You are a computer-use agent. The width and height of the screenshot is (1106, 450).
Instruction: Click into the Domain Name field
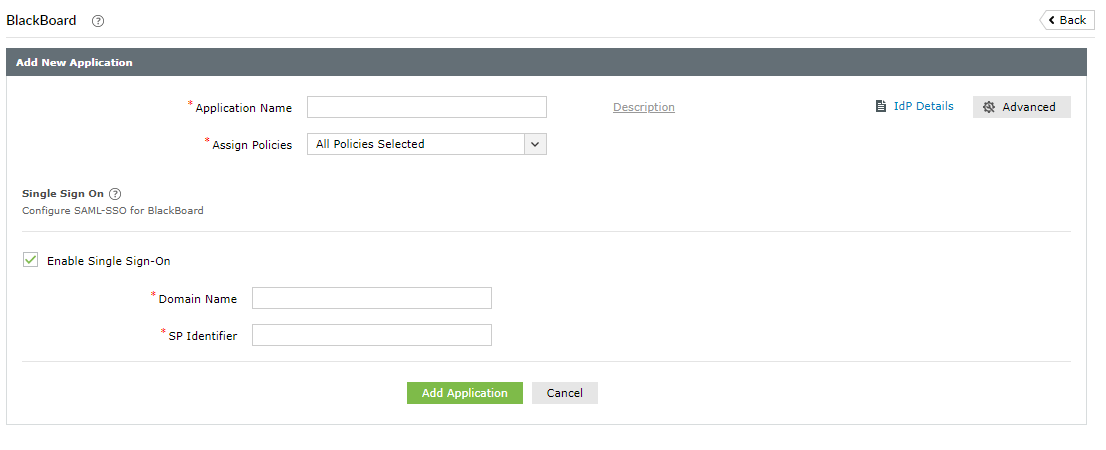(x=371, y=298)
